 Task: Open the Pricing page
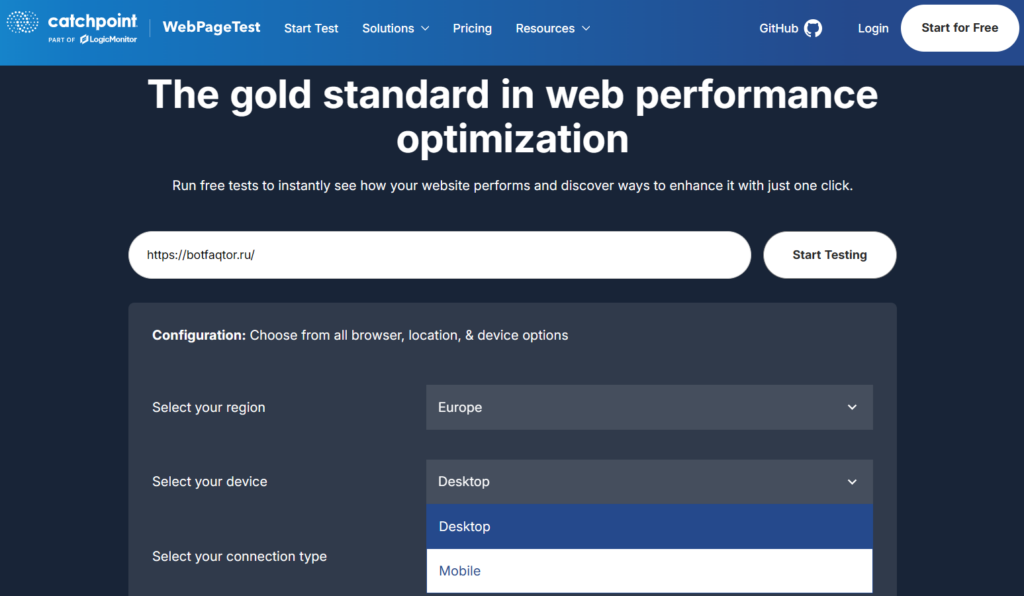(472, 28)
